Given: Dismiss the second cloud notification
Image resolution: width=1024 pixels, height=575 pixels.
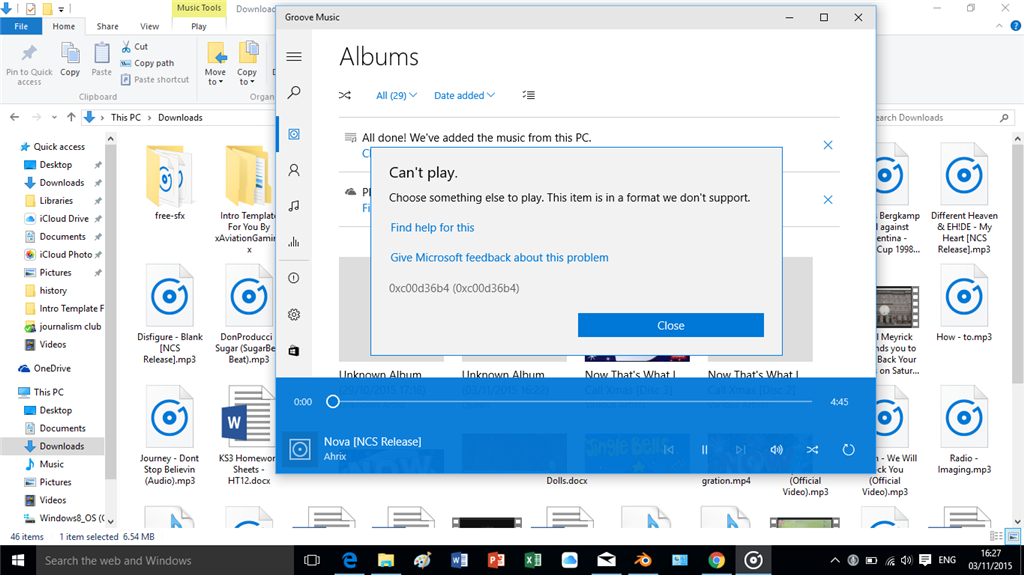Looking at the screenshot, I should point(827,200).
